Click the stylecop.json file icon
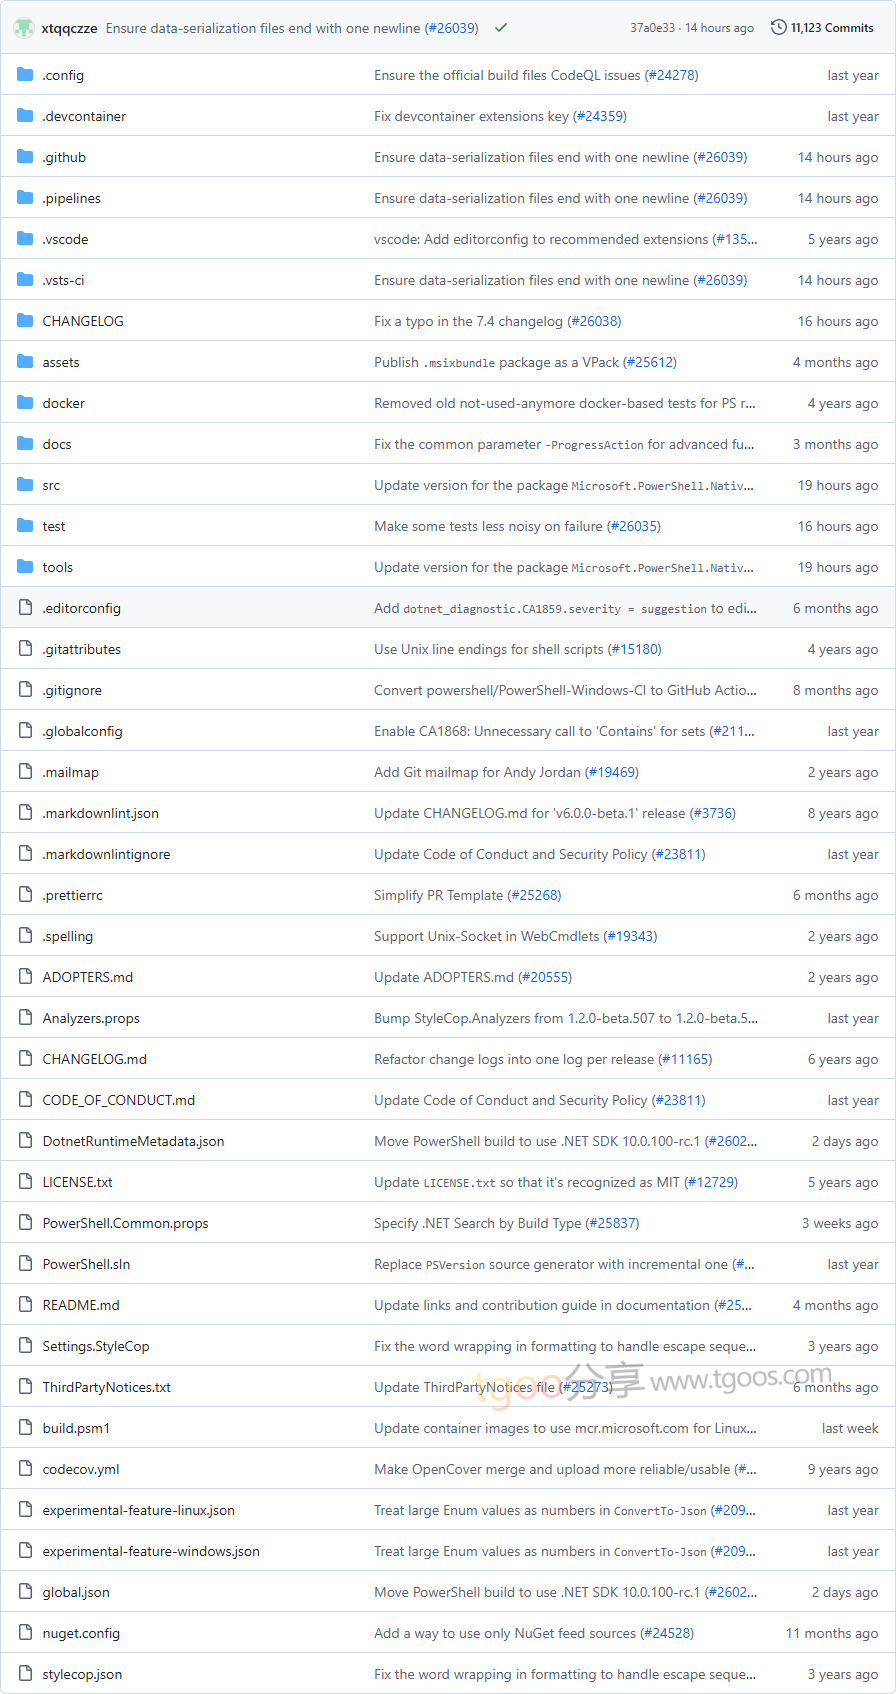The width and height of the screenshot is (896, 1694). tap(25, 1674)
